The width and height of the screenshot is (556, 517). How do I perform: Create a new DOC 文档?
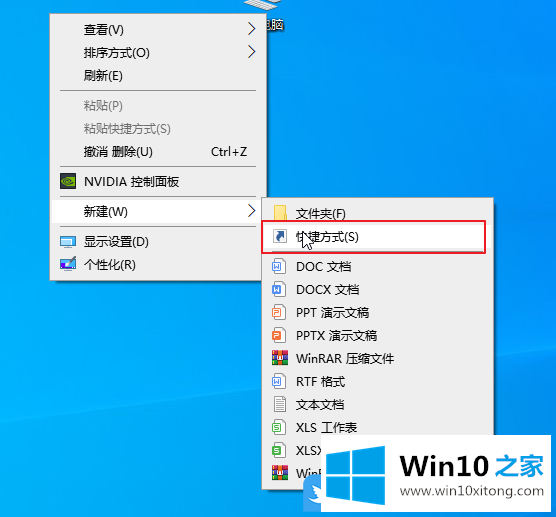point(377,266)
